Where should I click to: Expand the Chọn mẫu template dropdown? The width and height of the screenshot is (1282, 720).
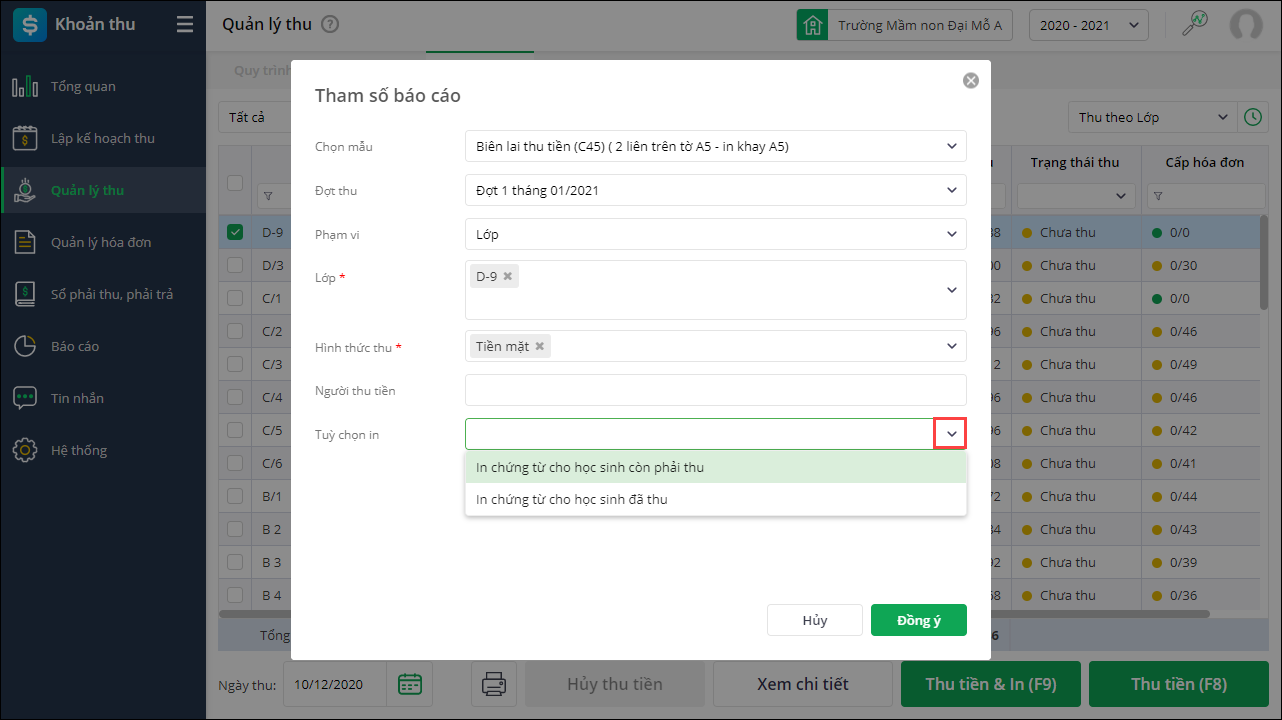click(x=951, y=146)
